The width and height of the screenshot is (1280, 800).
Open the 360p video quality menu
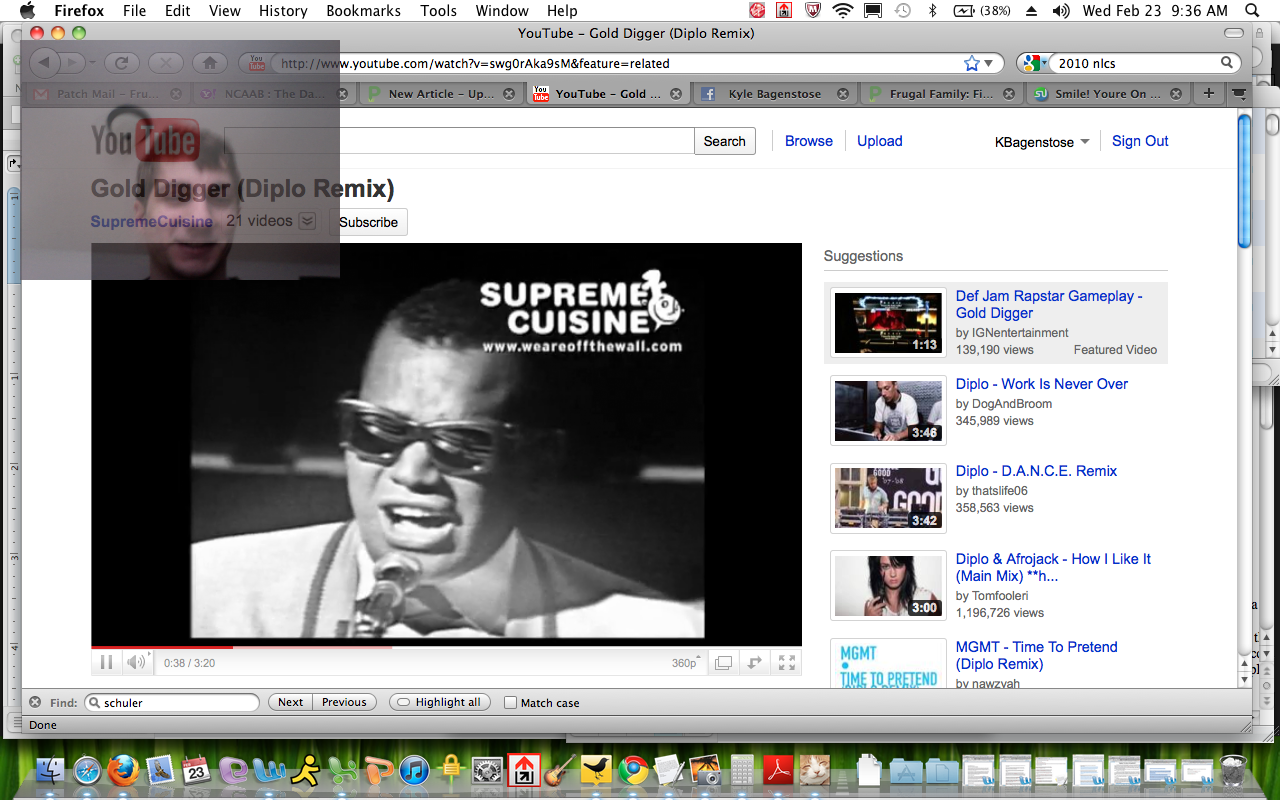[x=688, y=662]
